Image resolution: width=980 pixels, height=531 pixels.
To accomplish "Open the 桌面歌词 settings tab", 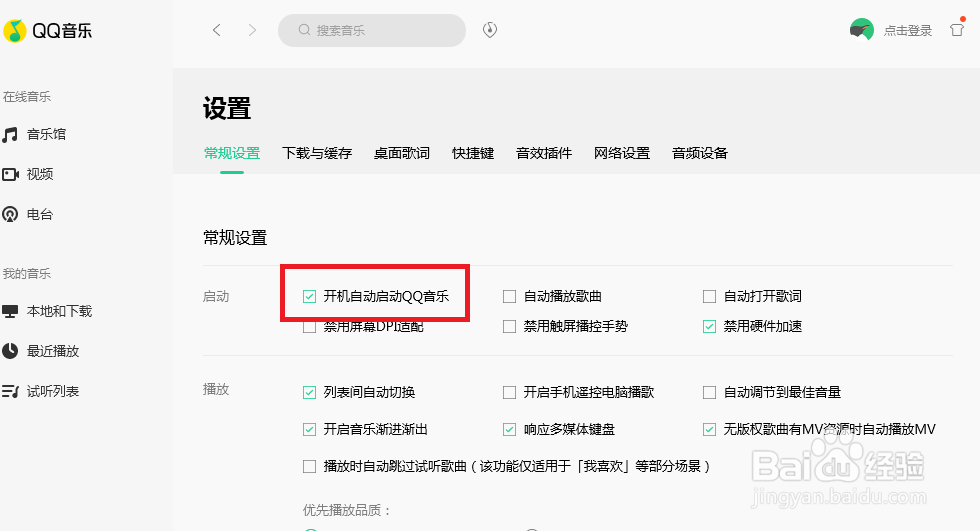I will 402,153.
